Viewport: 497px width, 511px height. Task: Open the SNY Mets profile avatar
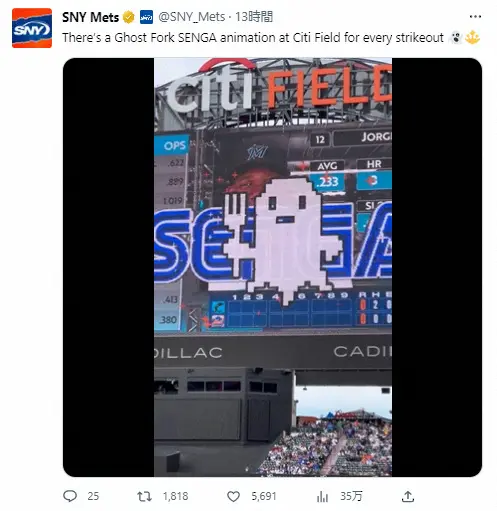tap(32, 28)
